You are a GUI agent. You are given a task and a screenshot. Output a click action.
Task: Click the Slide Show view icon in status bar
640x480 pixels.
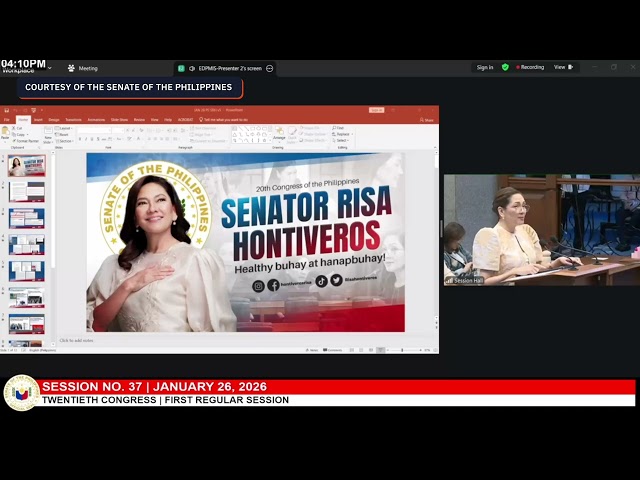click(x=380, y=350)
